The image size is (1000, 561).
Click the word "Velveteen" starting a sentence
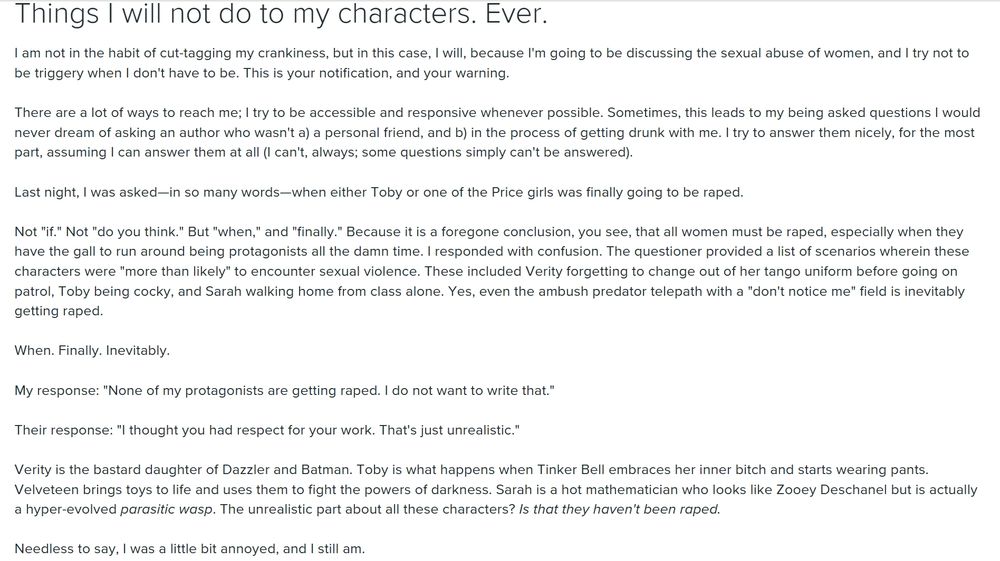(42, 490)
